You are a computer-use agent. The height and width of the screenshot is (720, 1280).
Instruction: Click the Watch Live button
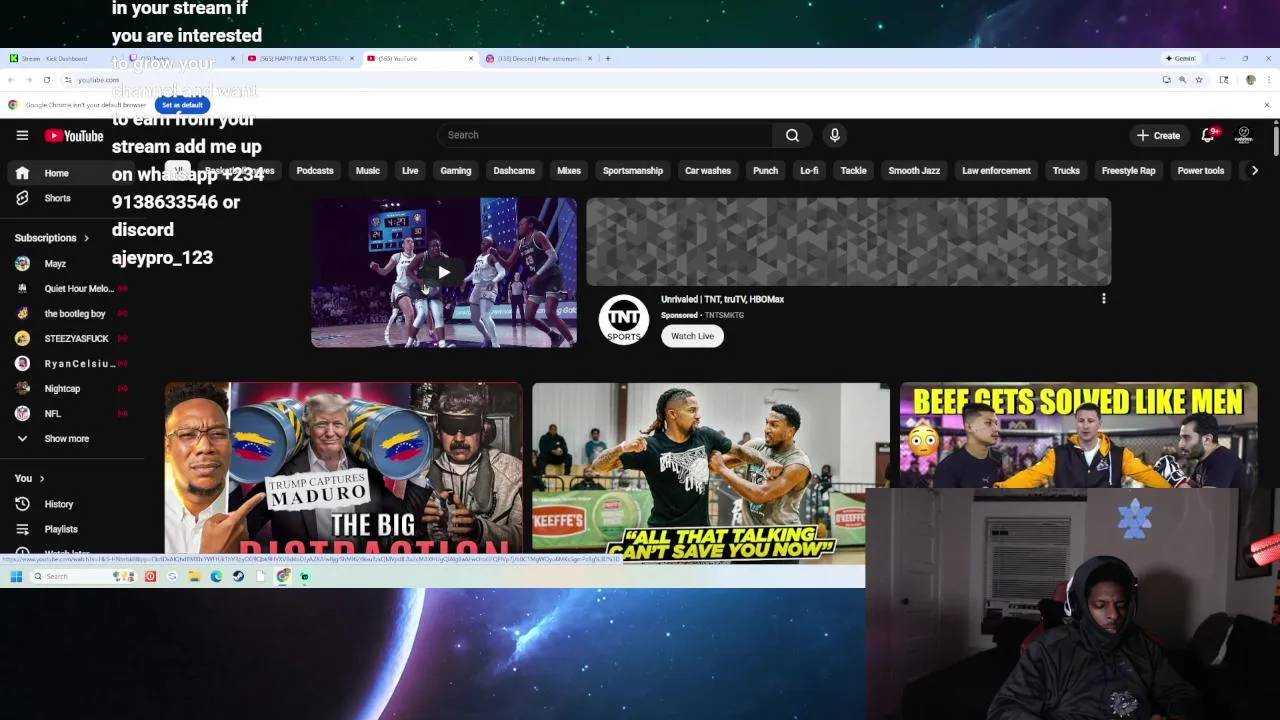pos(692,336)
